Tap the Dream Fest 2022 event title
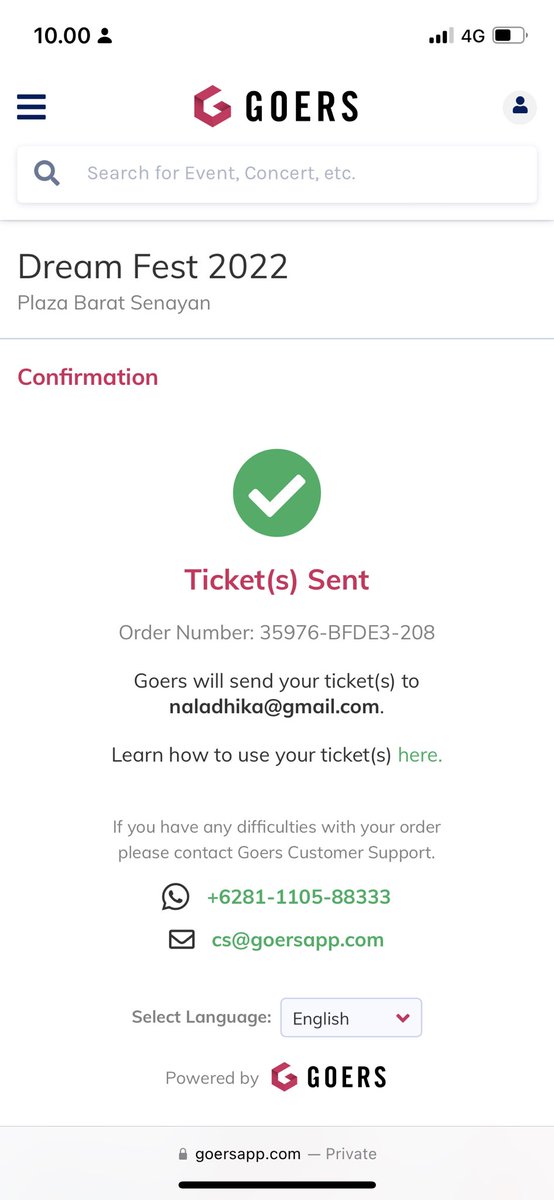This screenshot has width=554, height=1200. pyautogui.click(x=153, y=266)
